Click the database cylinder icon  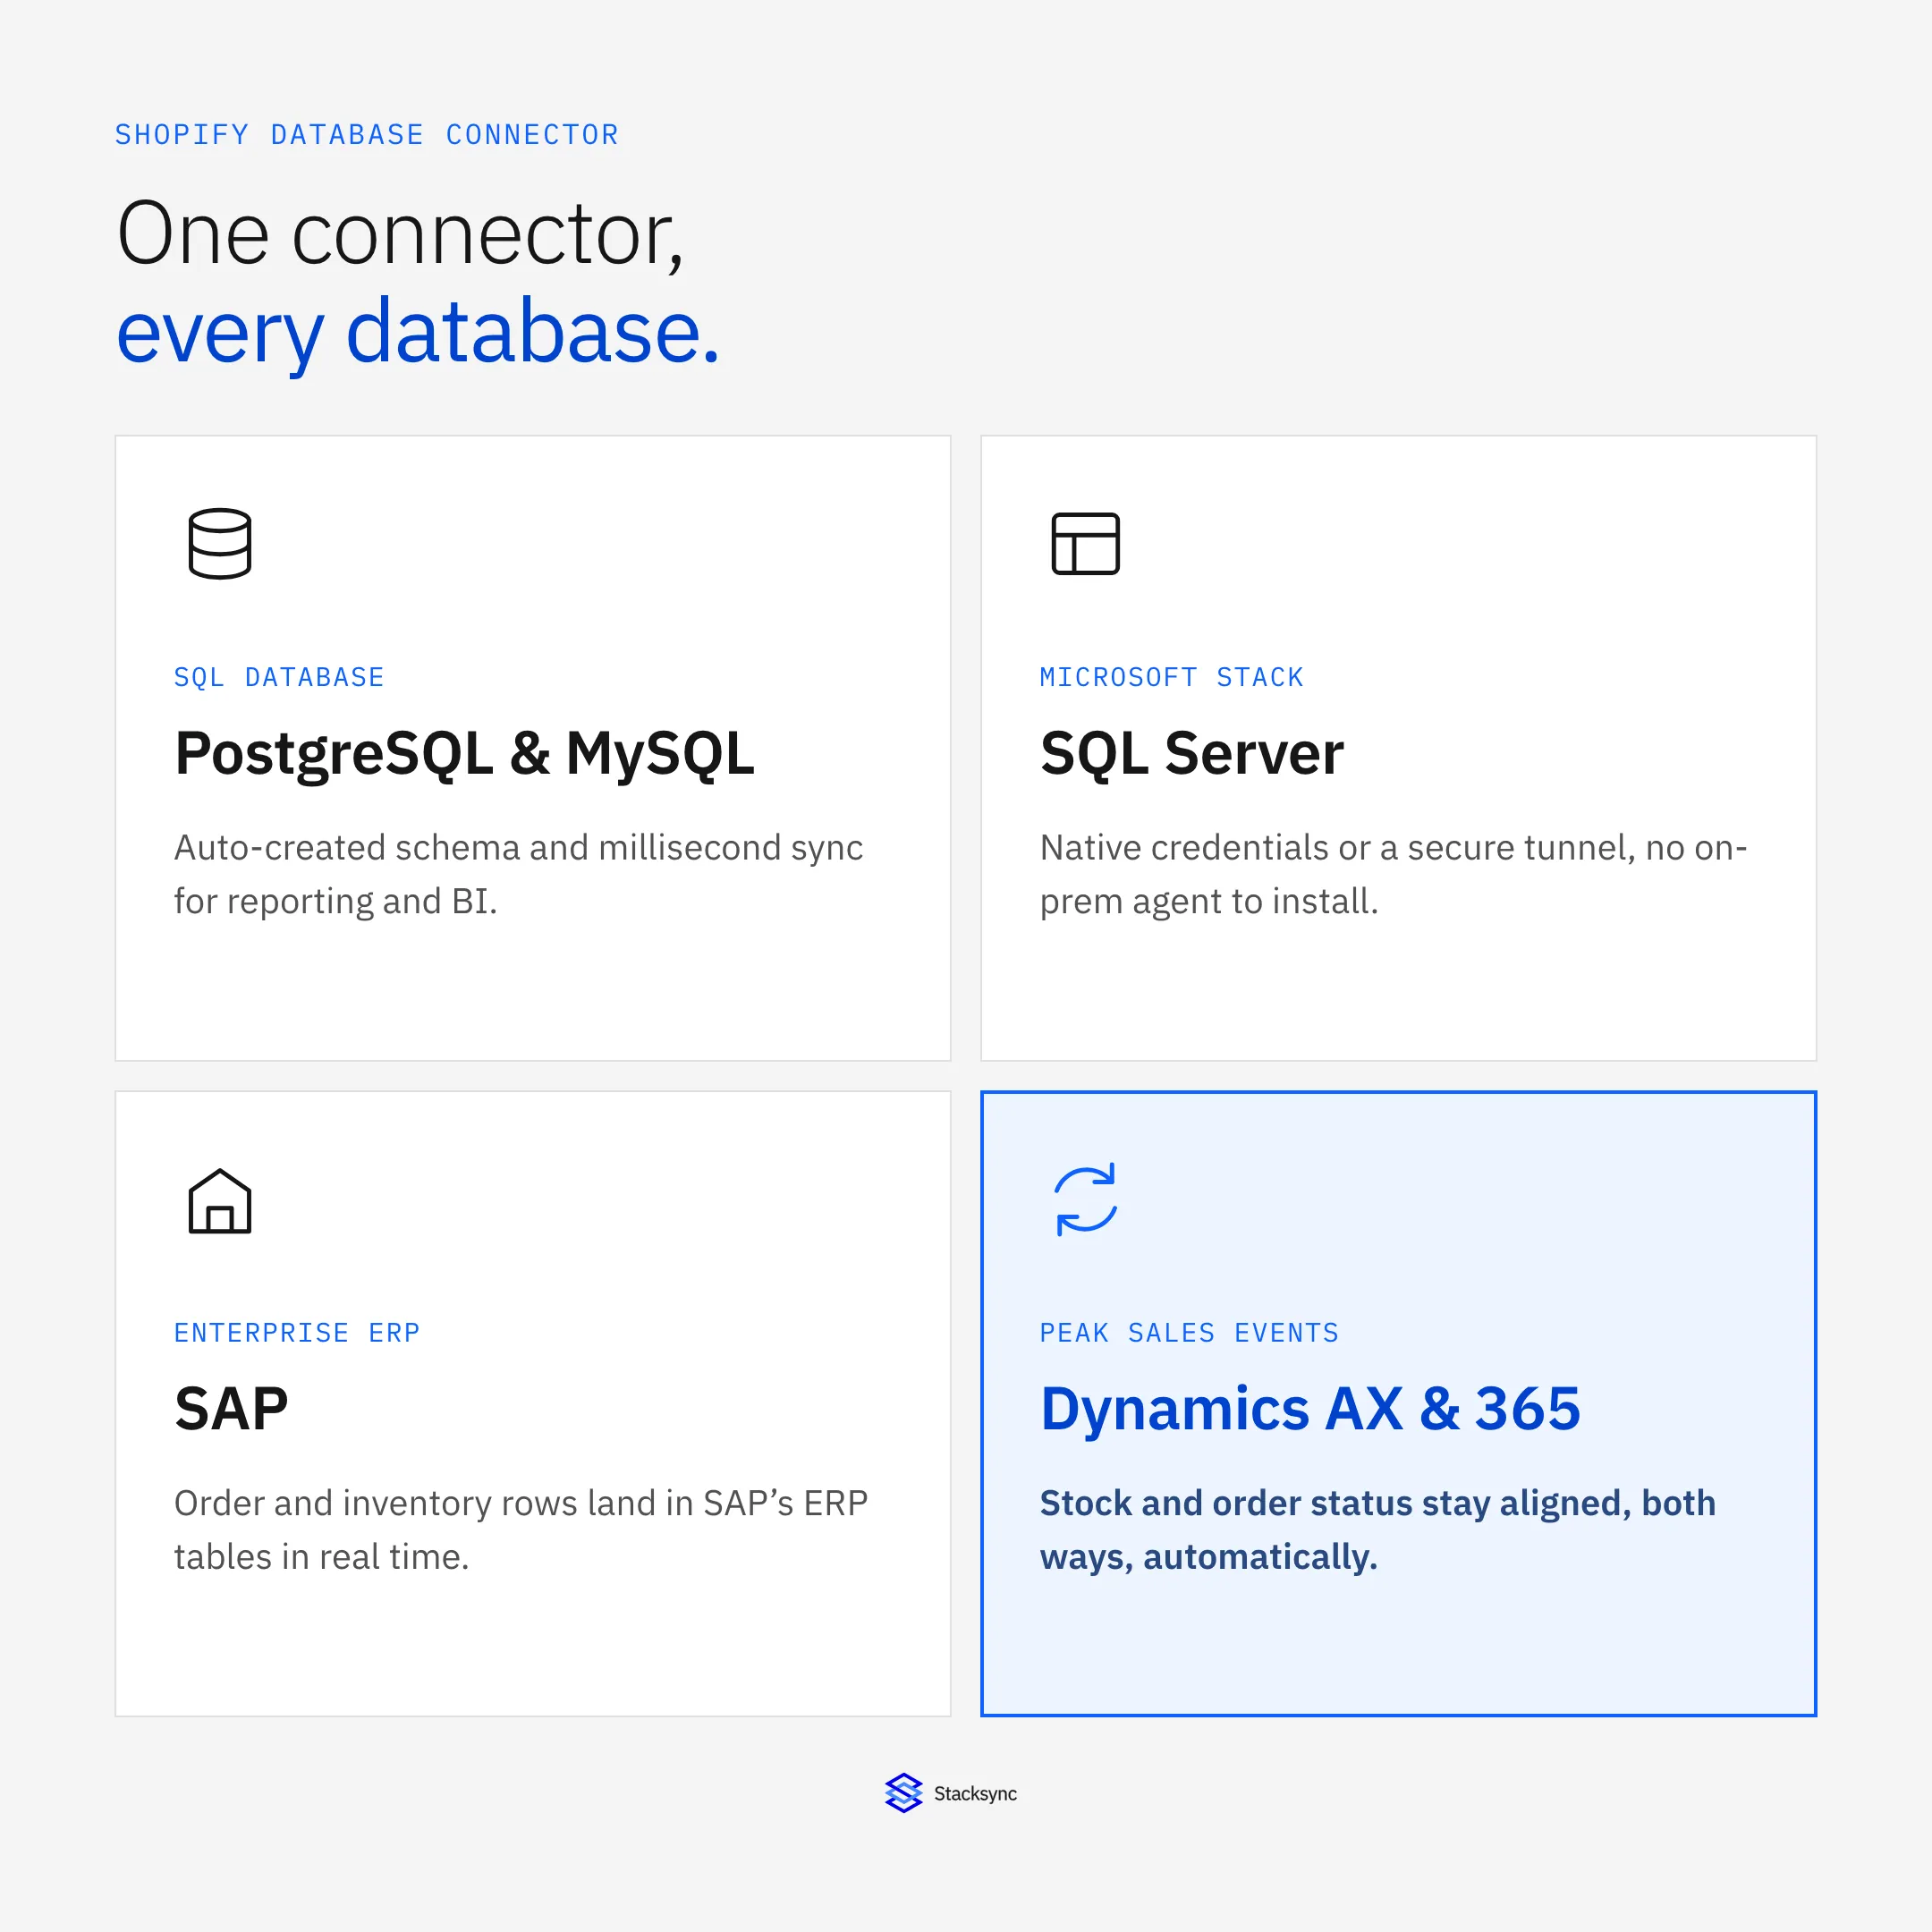220,544
